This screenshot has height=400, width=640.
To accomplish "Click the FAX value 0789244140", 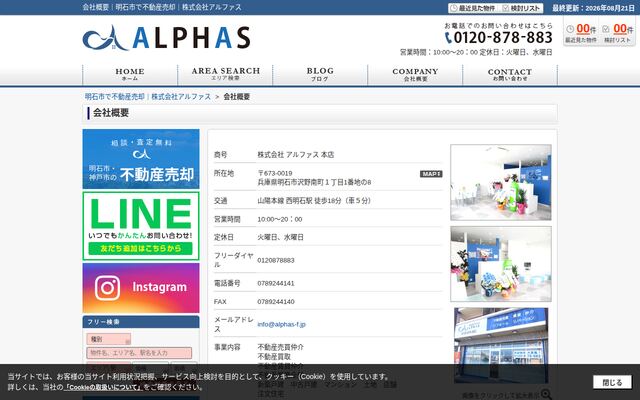I will click(x=276, y=302).
